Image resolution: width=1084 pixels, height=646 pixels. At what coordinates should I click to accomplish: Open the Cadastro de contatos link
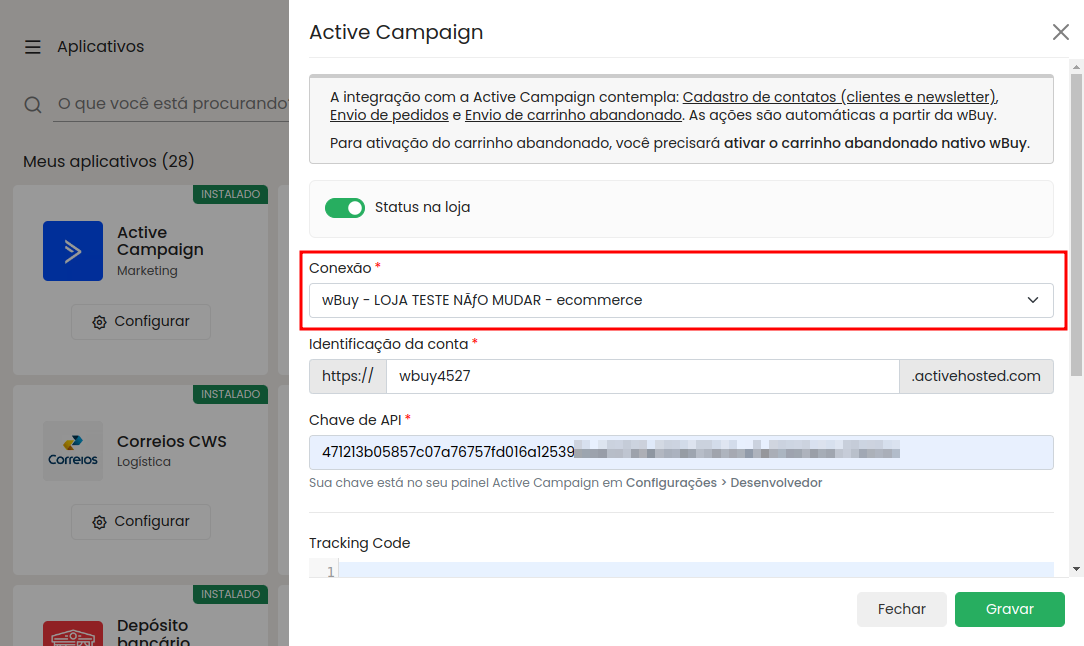click(x=839, y=97)
